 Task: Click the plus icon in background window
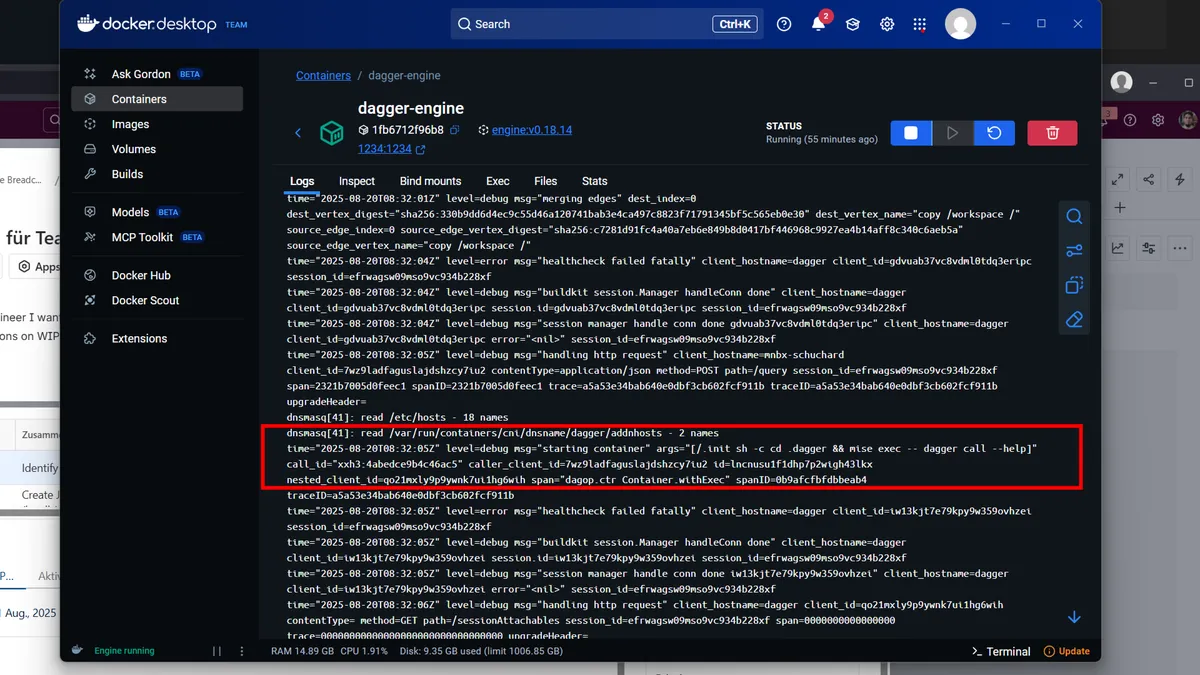[x=1120, y=208]
